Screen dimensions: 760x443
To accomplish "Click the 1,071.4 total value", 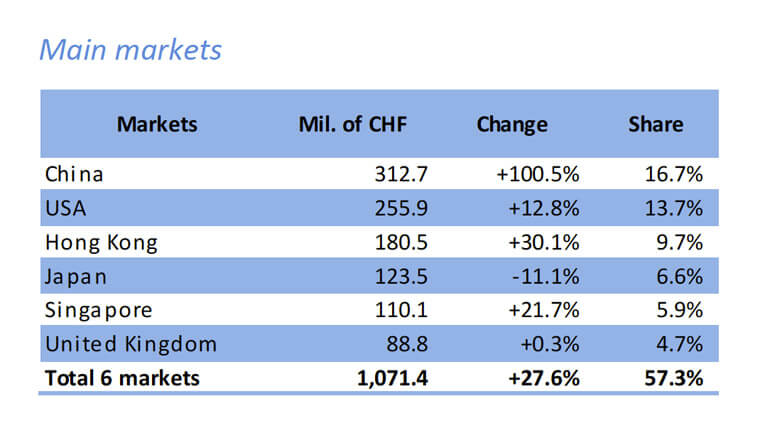I will coord(393,379).
